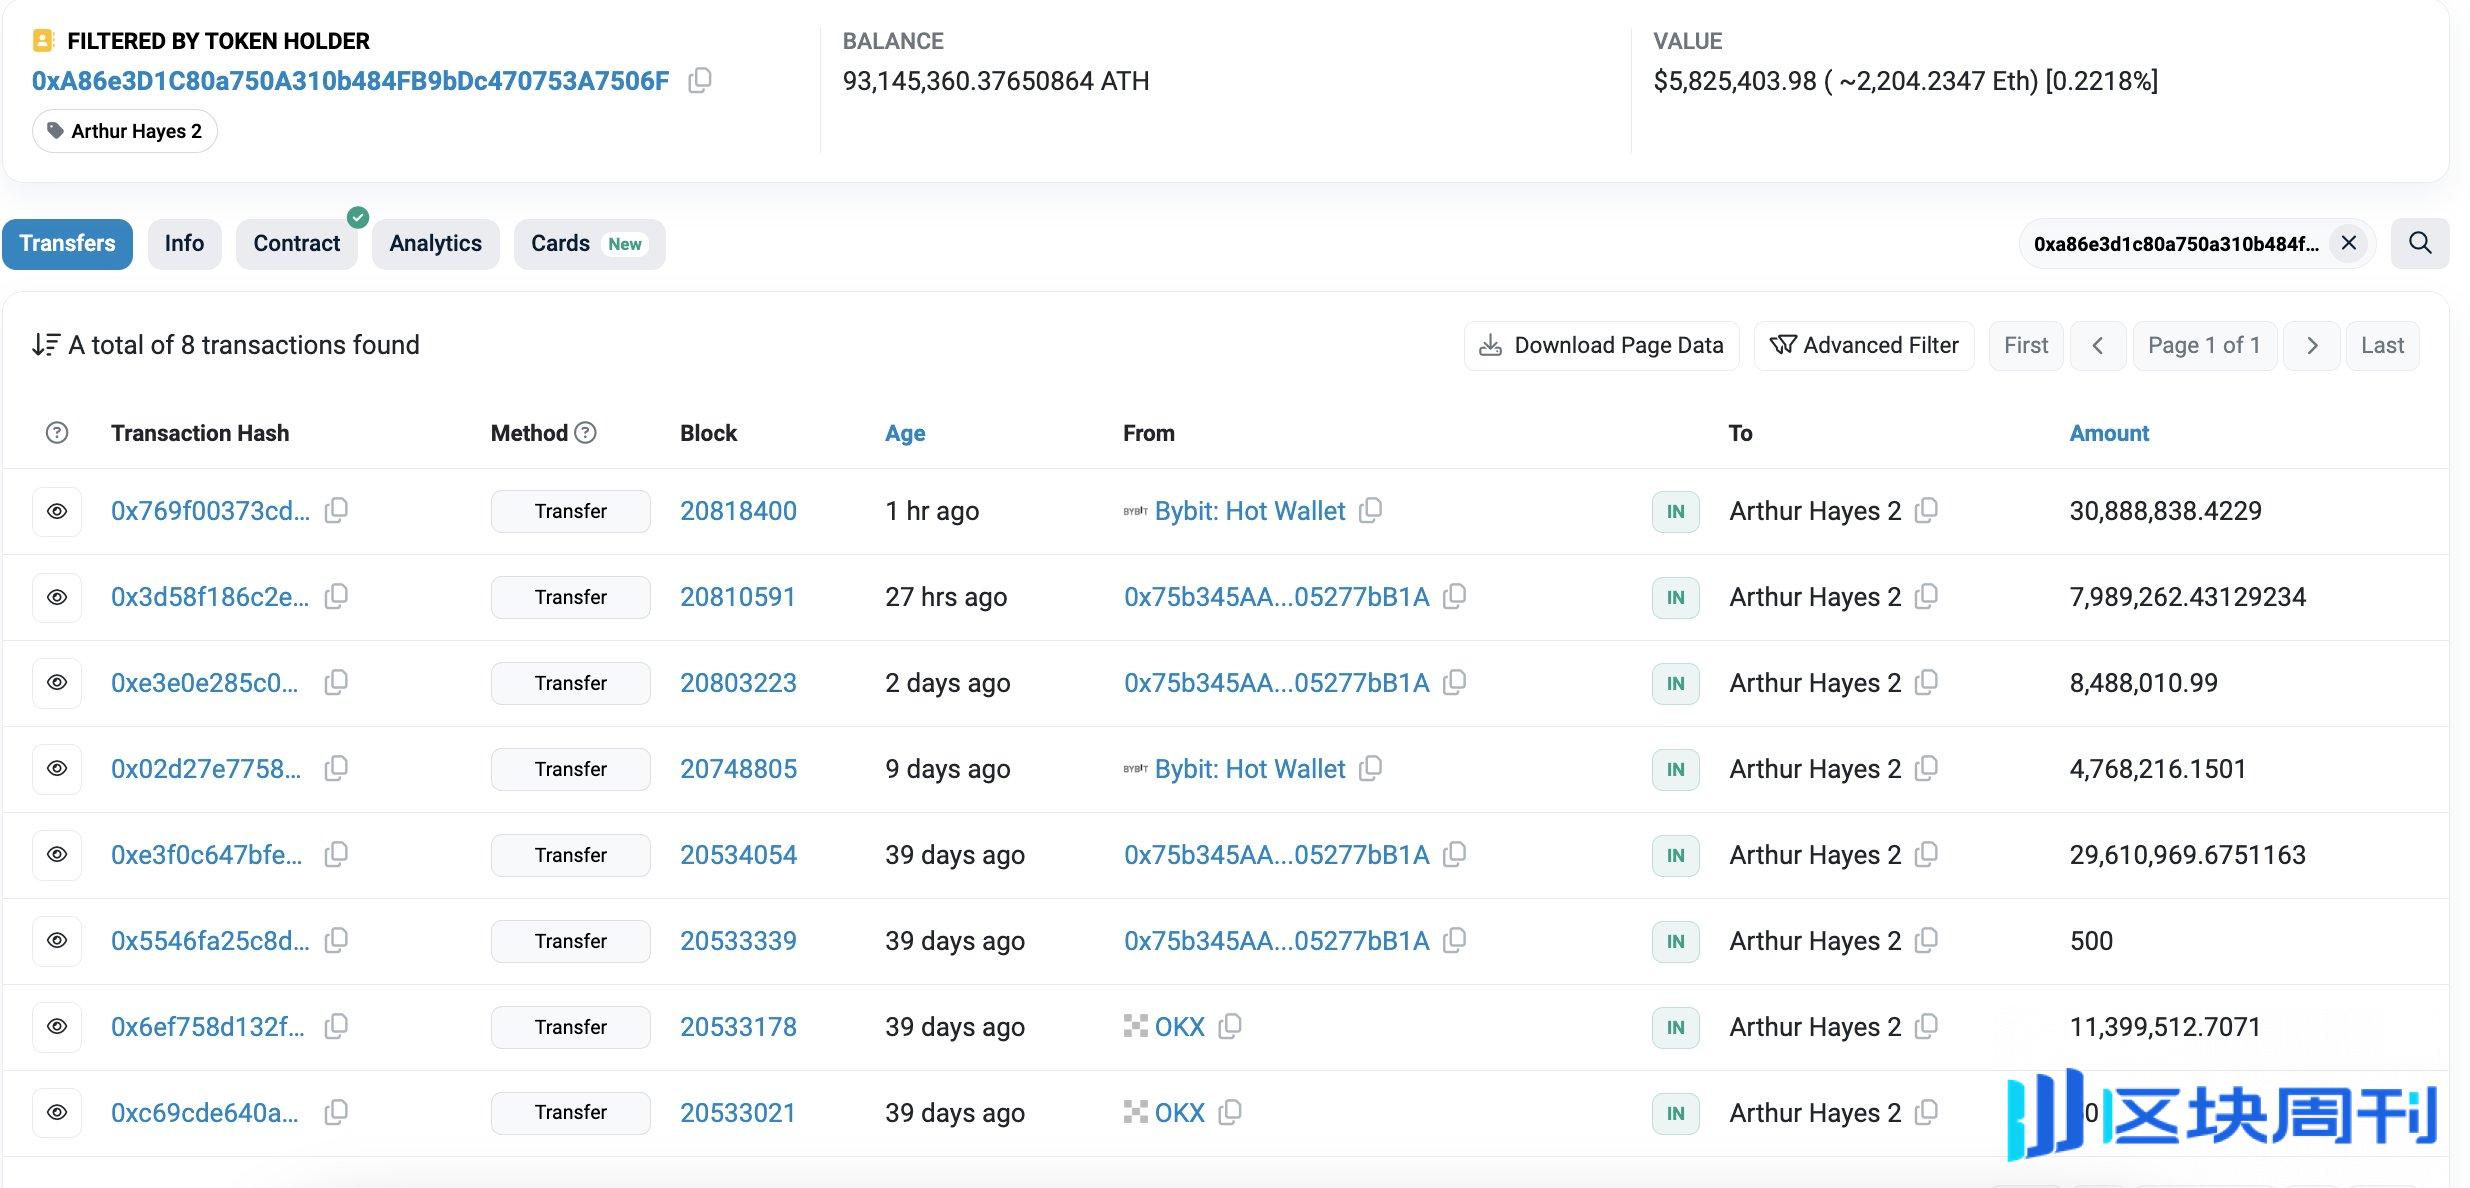
Task: Click the Transfer method badge in block 20810591 row
Action: (570, 597)
